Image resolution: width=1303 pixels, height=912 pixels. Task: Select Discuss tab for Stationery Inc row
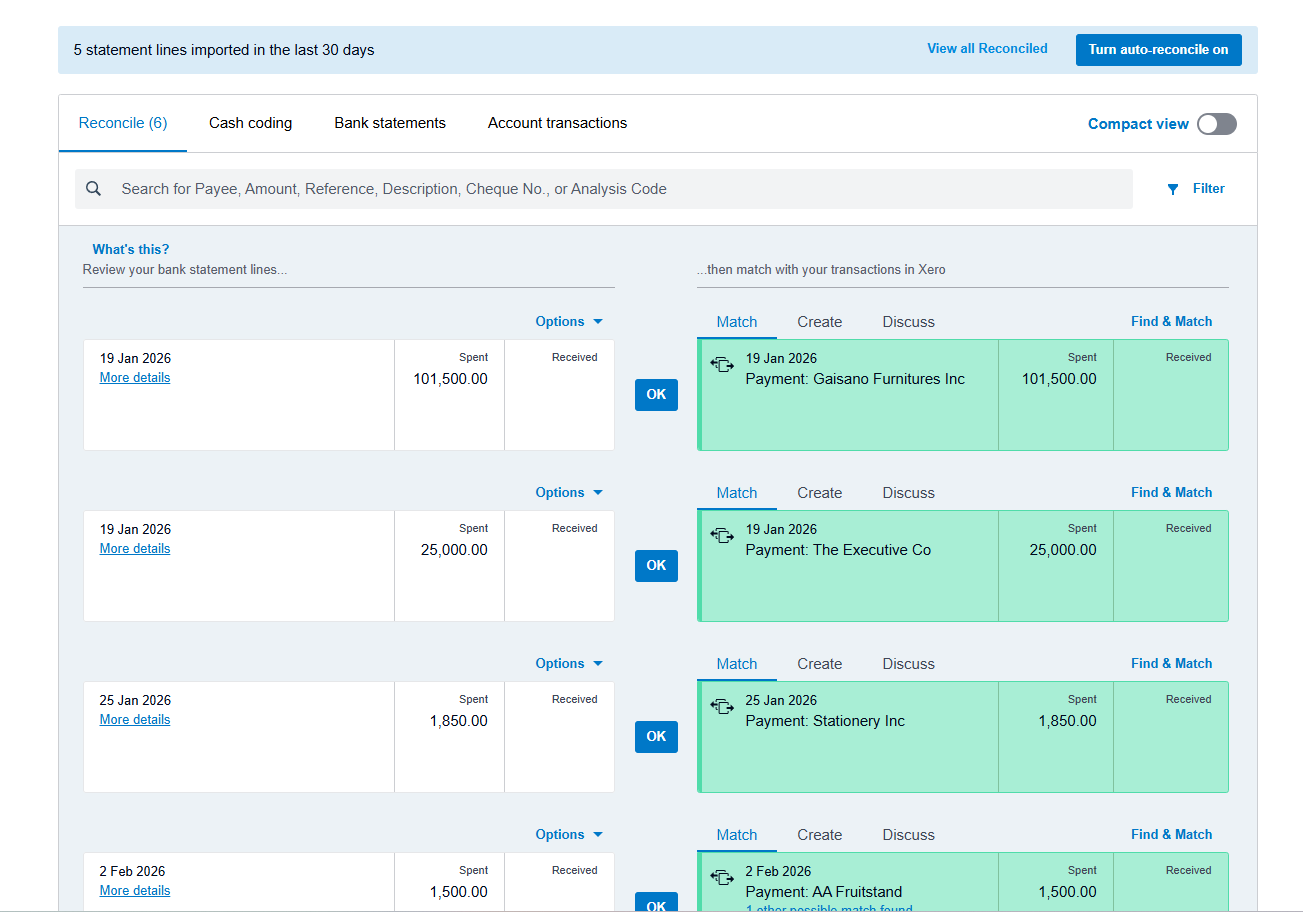(x=909, y=664)
